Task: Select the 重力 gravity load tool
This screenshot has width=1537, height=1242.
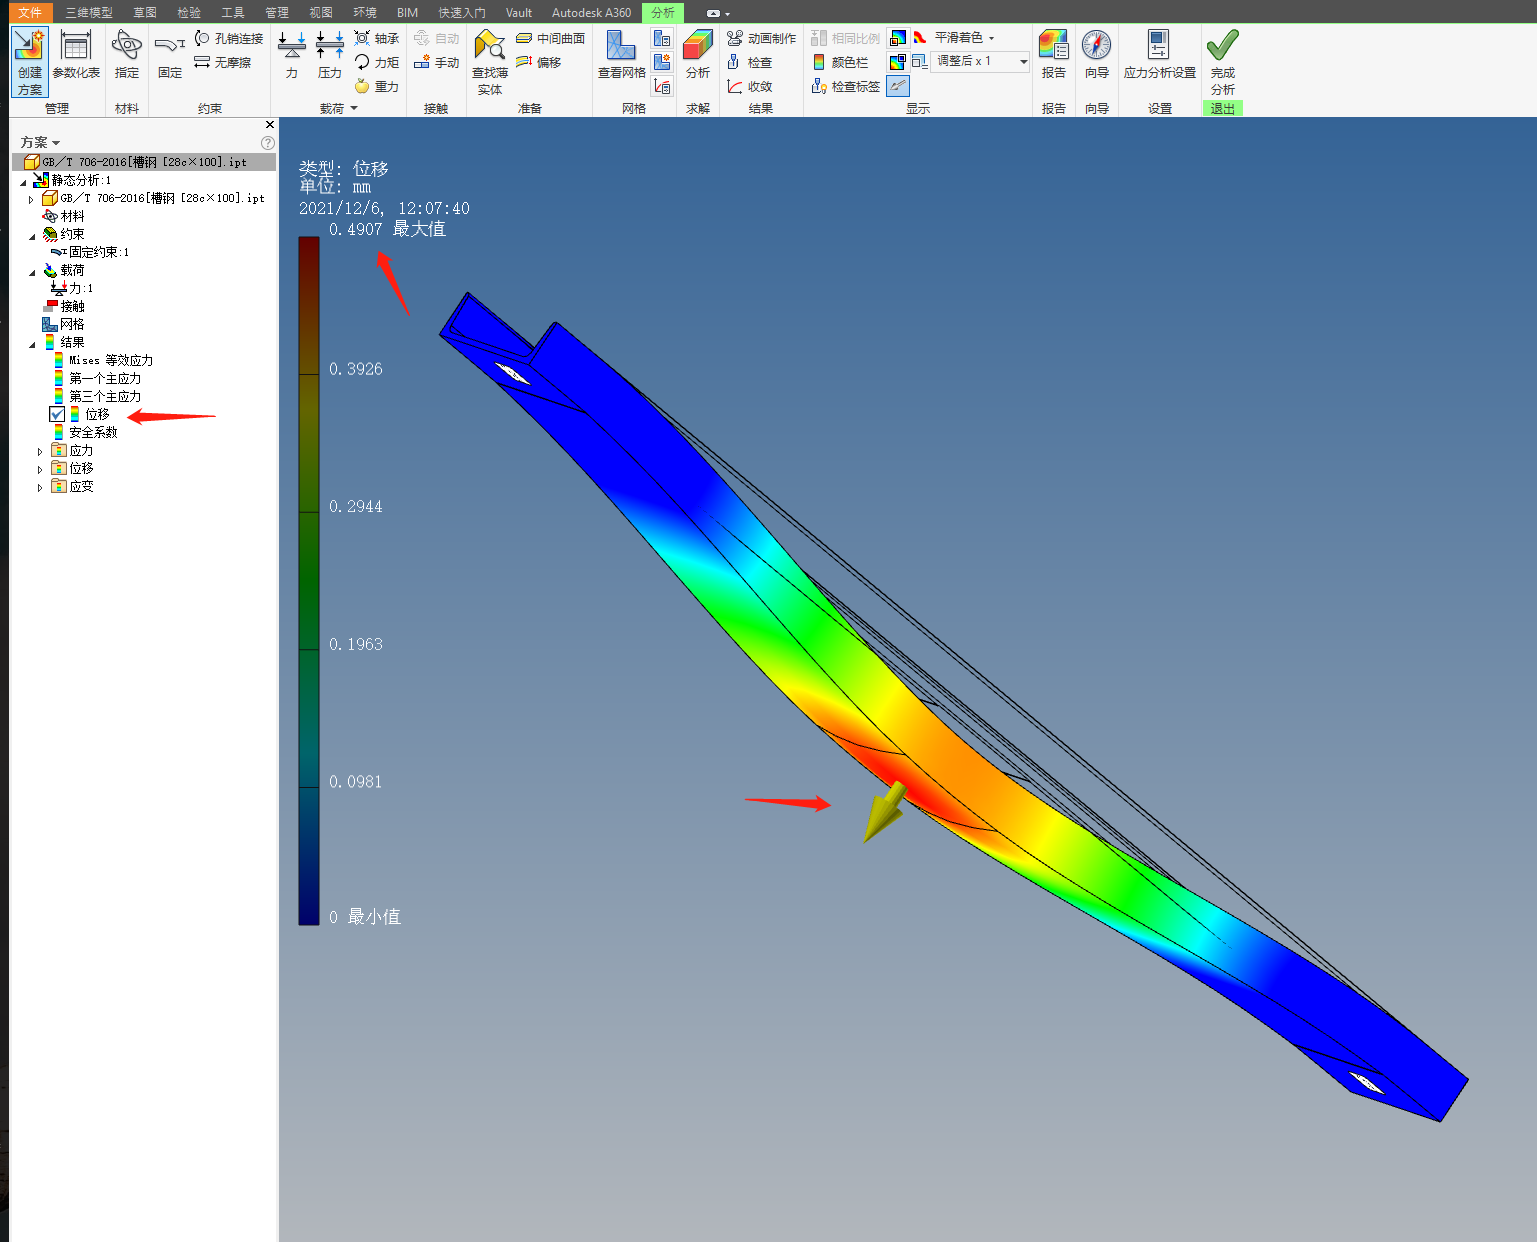Action: [x=377, y=86]
